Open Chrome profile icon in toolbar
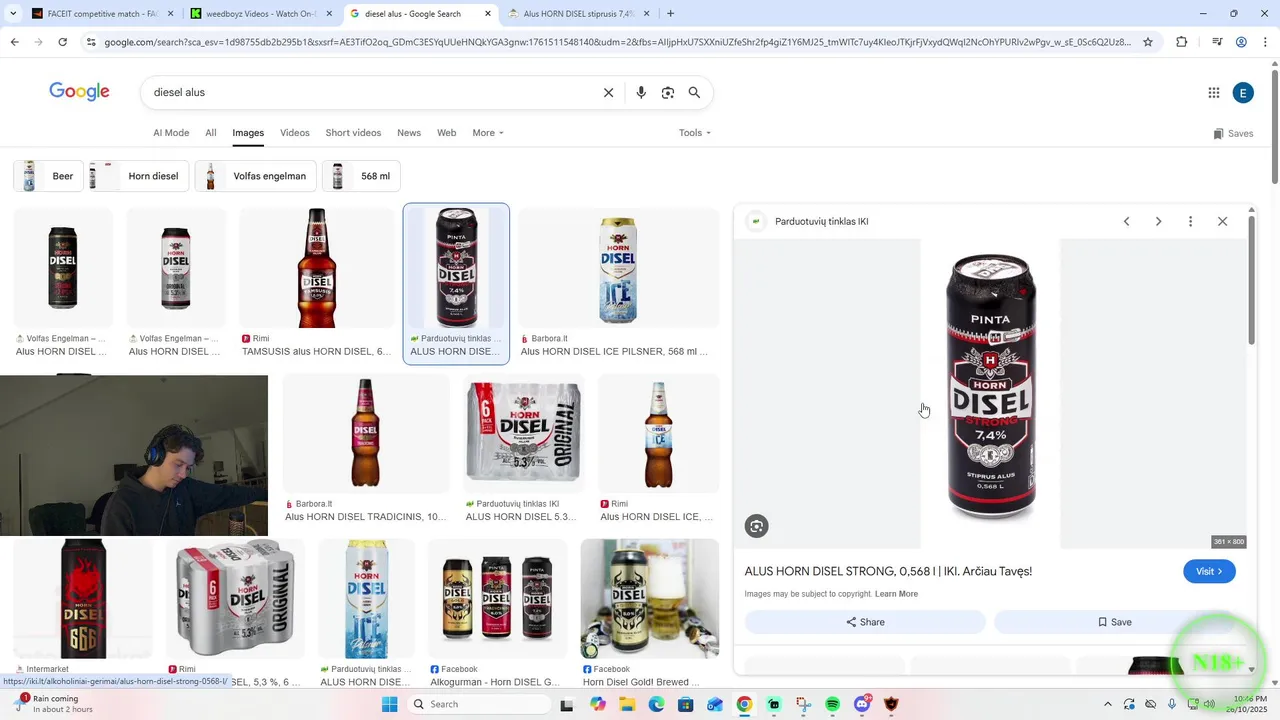 pos(1241,42)
